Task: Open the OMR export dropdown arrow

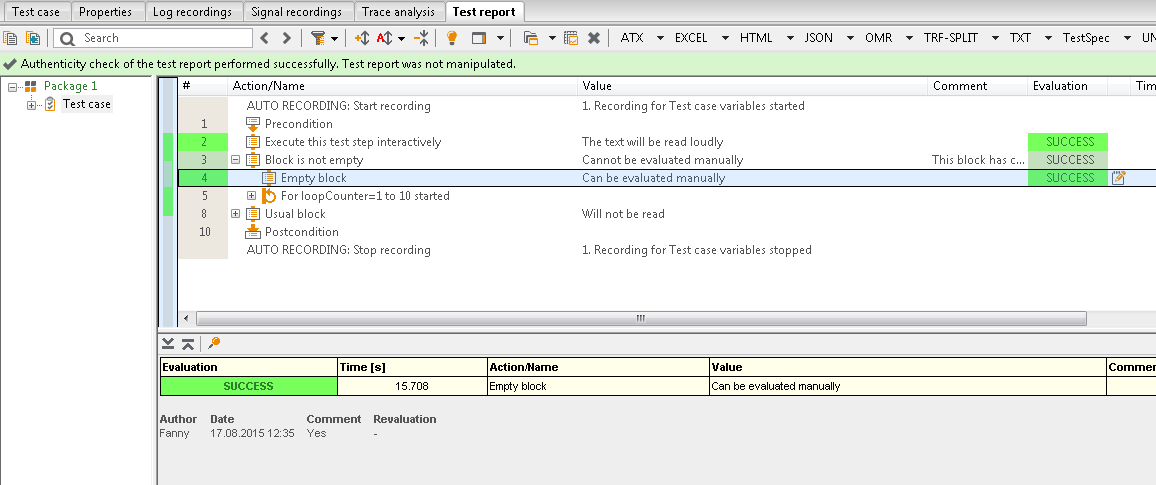Action: (x=908, y=38)
